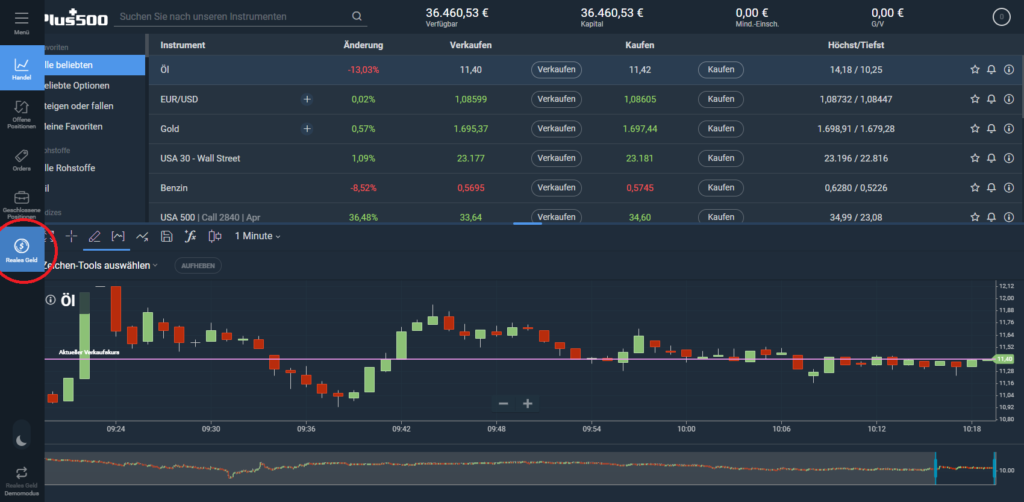The width and height of the screenshot is (1024, 502).
Task: Click the 11,40 current price marker
Action: [1002, 359]
